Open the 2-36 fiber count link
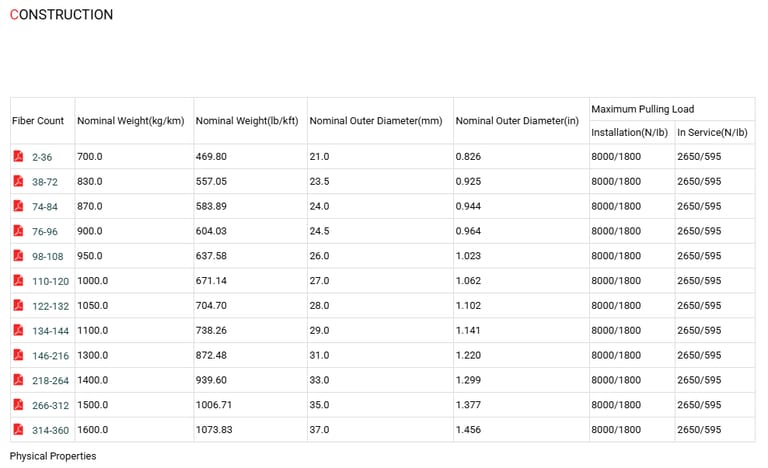The height and width of the screenshot is (468, 768). [42, 157]
